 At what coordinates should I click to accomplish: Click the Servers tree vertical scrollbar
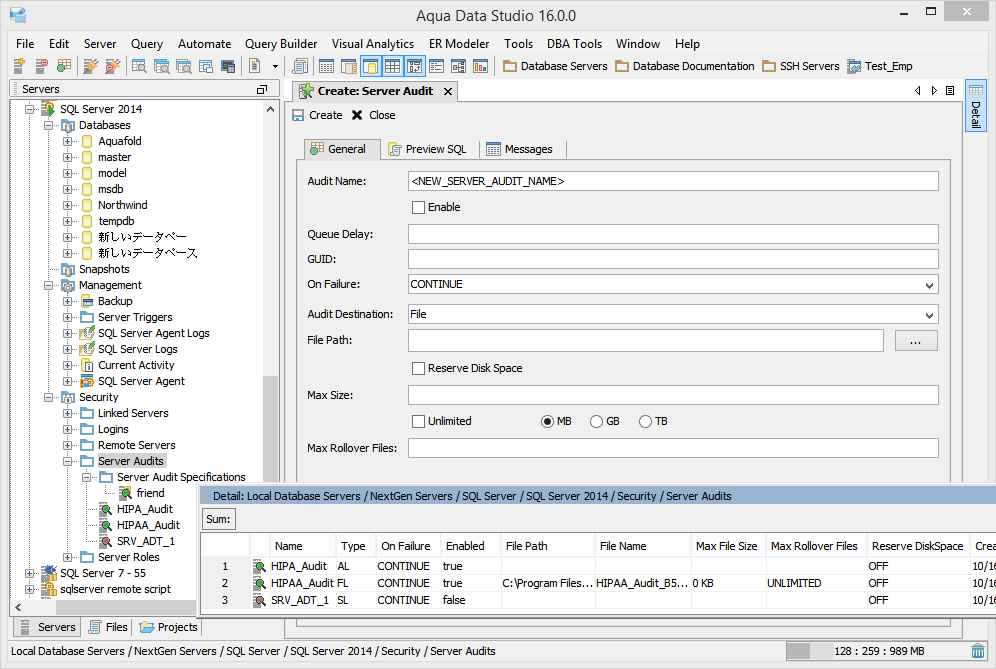(270, 429)
